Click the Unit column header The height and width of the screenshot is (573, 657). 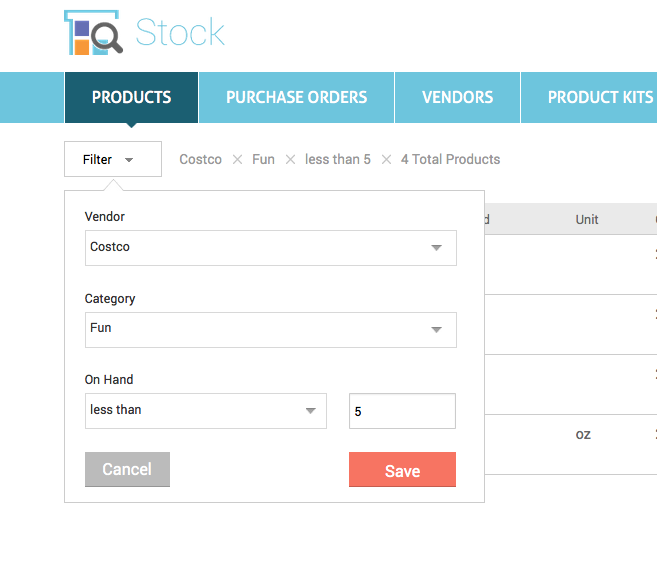[587, 219]
